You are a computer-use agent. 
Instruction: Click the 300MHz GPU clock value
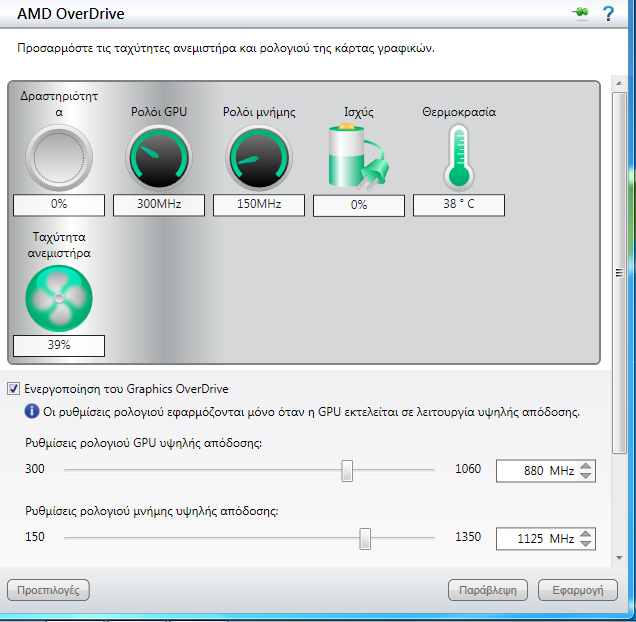[159, 204]
